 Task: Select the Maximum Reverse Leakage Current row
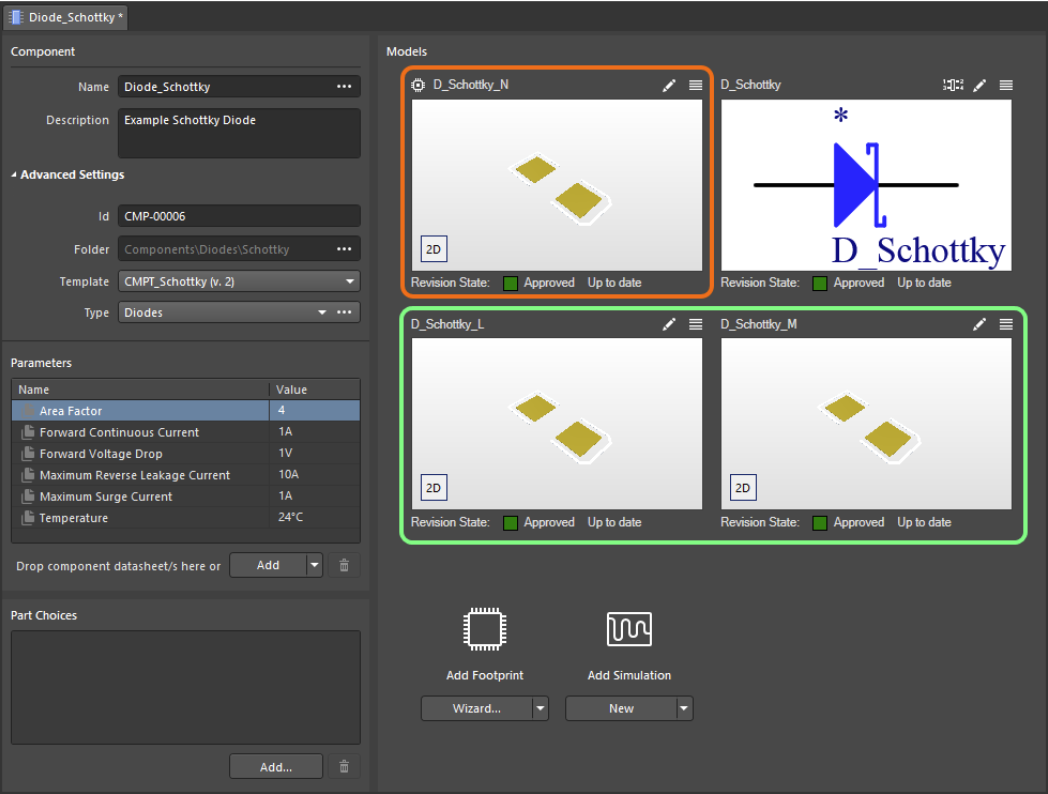pyautogui.click(x=186, y=475)
